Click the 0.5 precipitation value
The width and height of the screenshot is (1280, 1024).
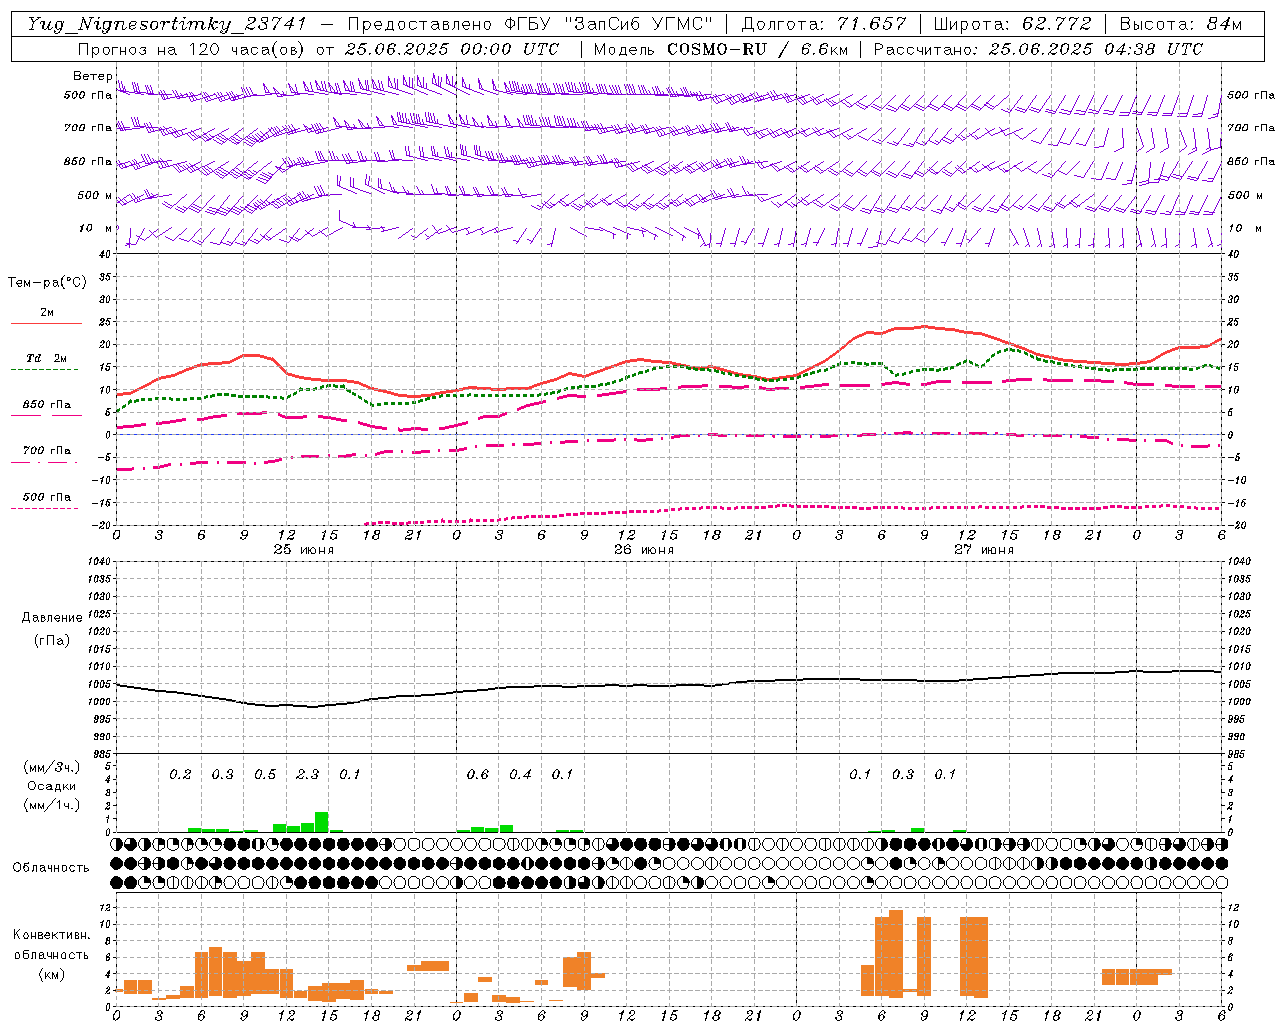click(x=265, y=774)
